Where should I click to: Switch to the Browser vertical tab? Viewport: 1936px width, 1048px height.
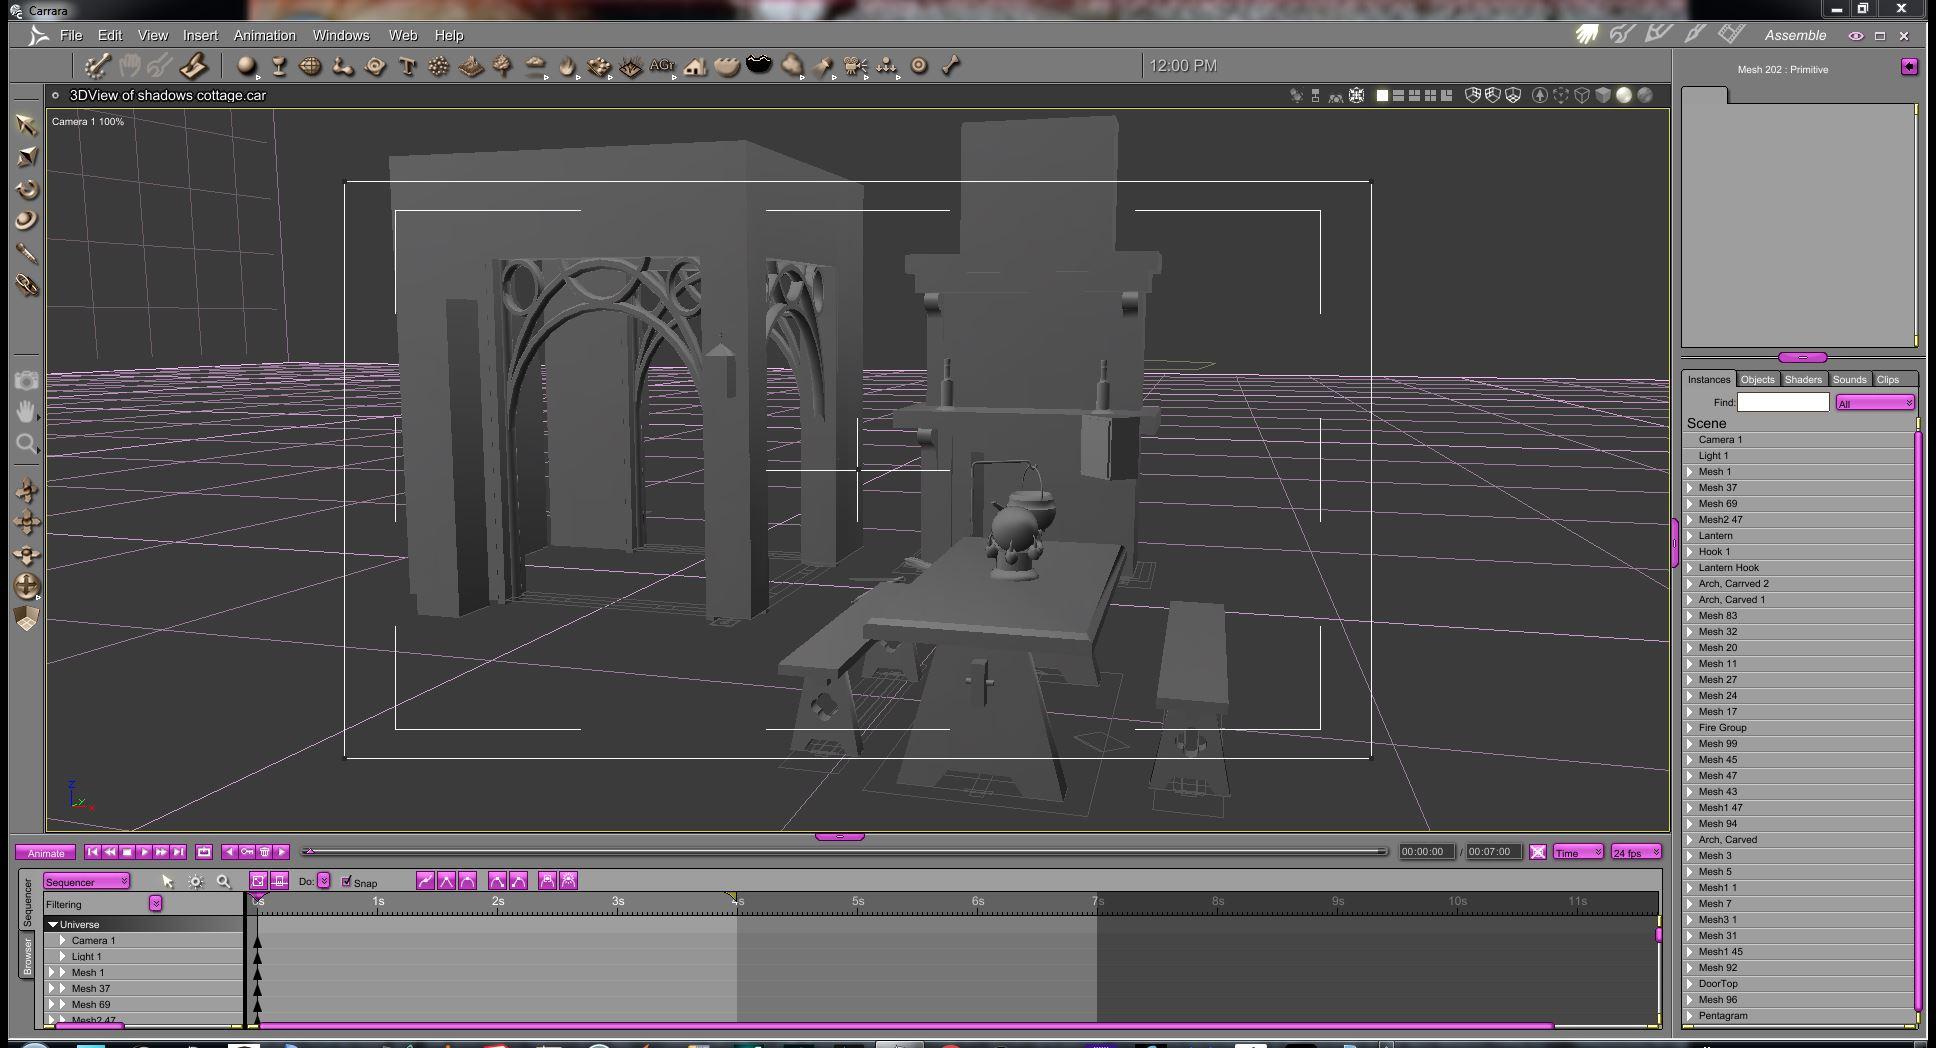[x=28, y=957]
